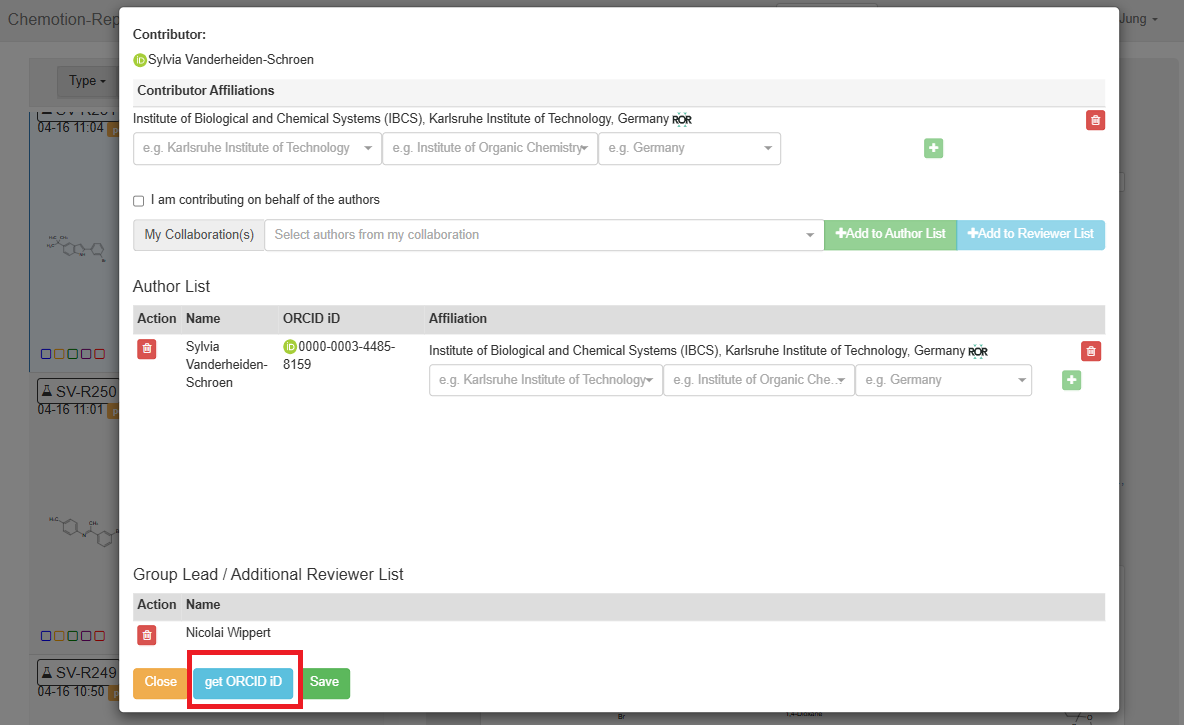Image resolution: width=1184 pixels, height=725 pixels.
Task: Add author affiliation with green plus icon
Action: point(1071,380)
